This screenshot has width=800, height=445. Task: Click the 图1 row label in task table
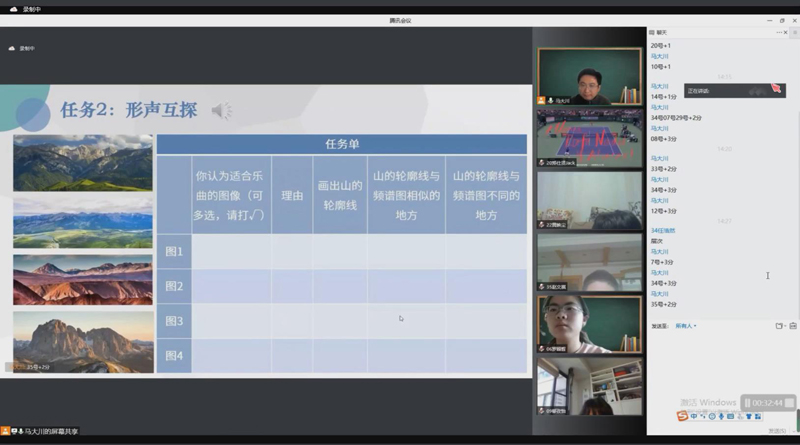174,251
